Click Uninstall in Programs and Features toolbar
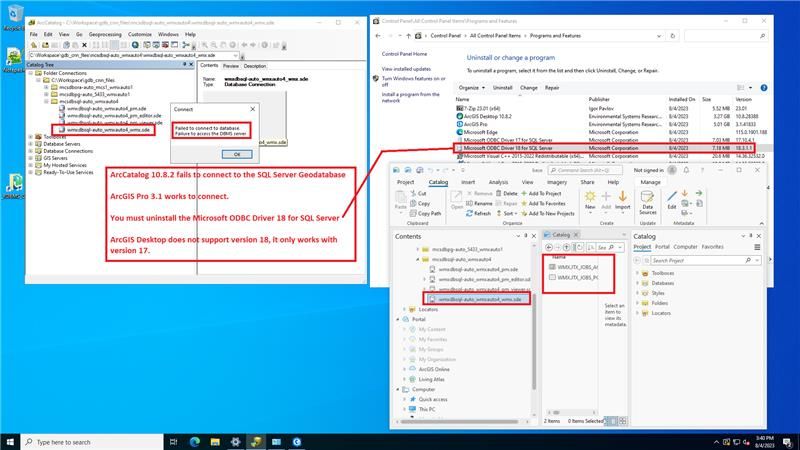The height and width of the screenshot is (450, 800). [x=502, y=88]
